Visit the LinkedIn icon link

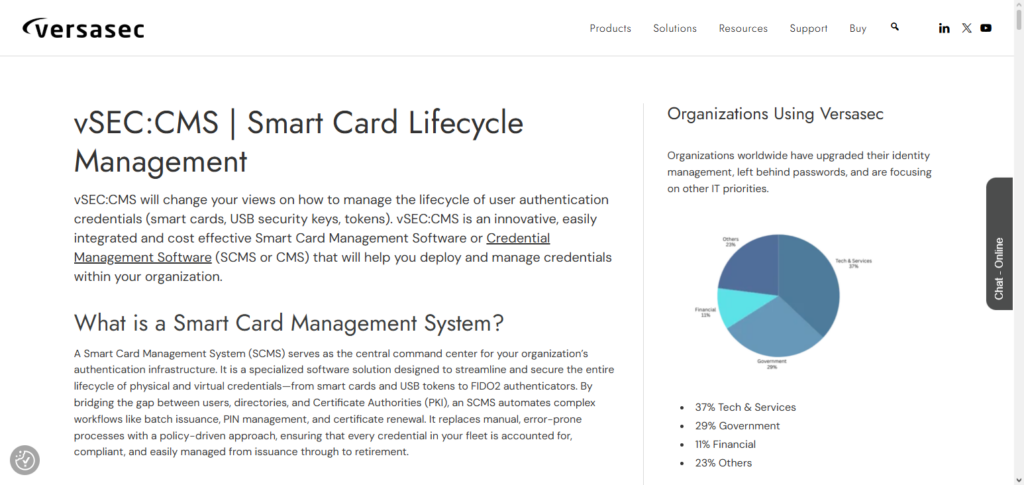coord(944,28)
